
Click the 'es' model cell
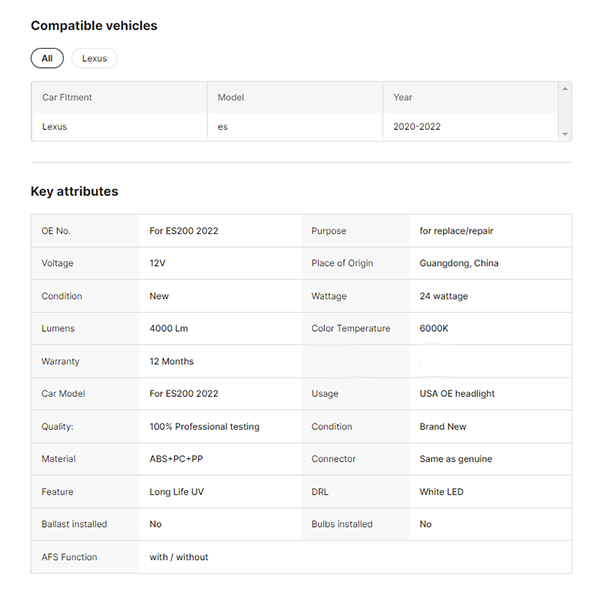[x=223, y=127]
